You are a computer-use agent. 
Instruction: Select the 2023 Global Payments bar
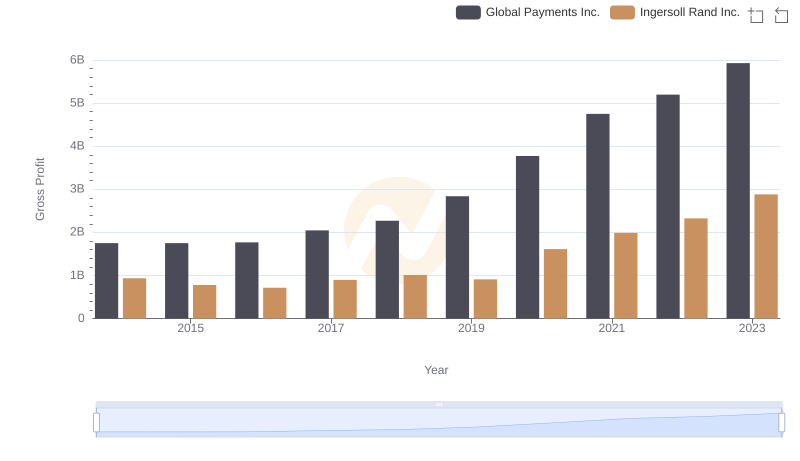tap(738, 191)
